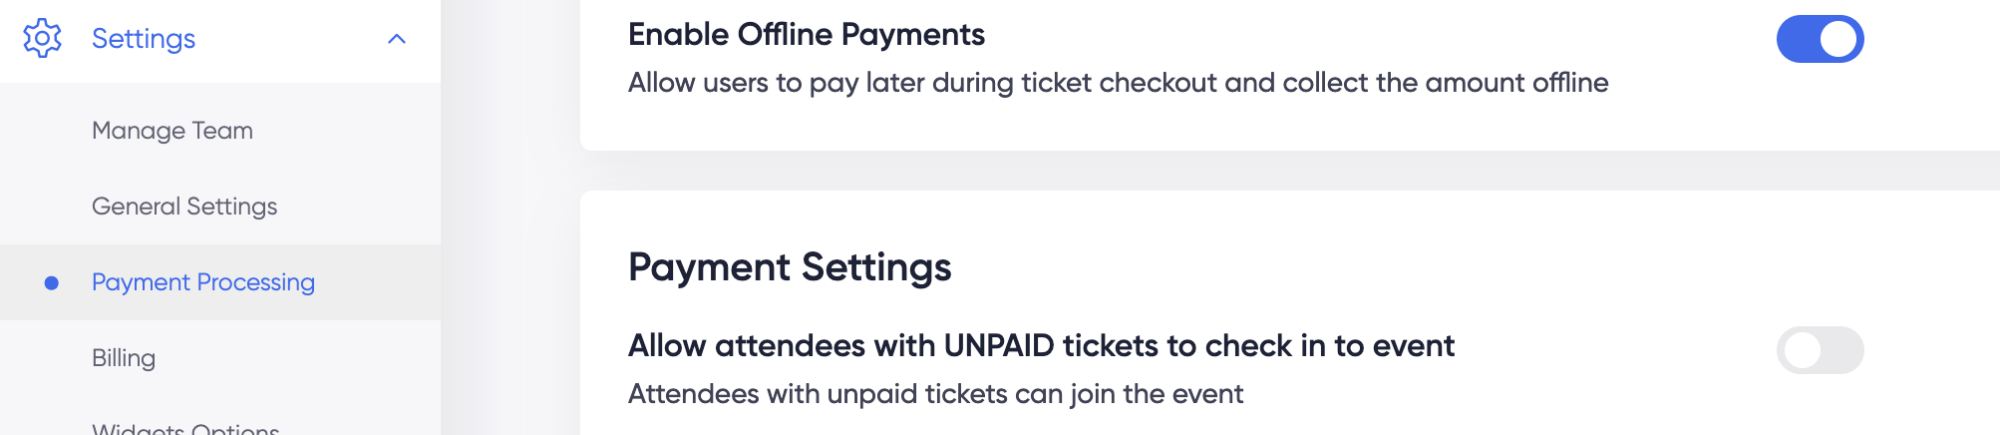Screen dimensions: 2000x435
Task: Click the Payment Settings section heading
Action: (790, 267)
